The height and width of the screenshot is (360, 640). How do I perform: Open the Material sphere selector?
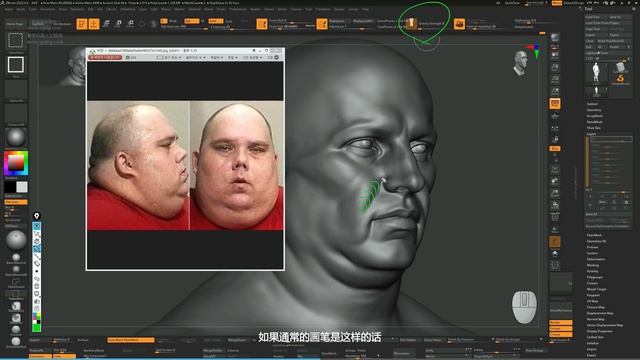pyautogui.click(x=16, y=138)
